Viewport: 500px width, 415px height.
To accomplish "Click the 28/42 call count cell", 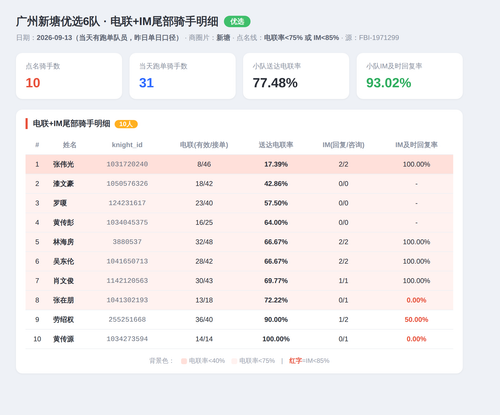I will (x=204, y=261).
